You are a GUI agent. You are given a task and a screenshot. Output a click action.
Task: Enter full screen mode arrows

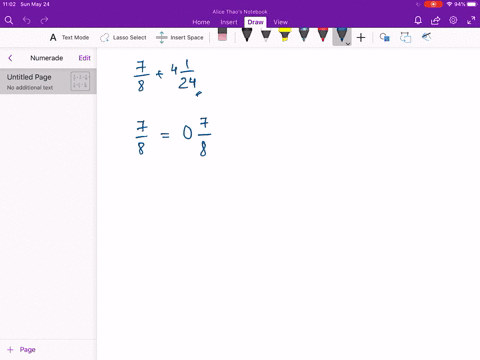tap(471, 21)
